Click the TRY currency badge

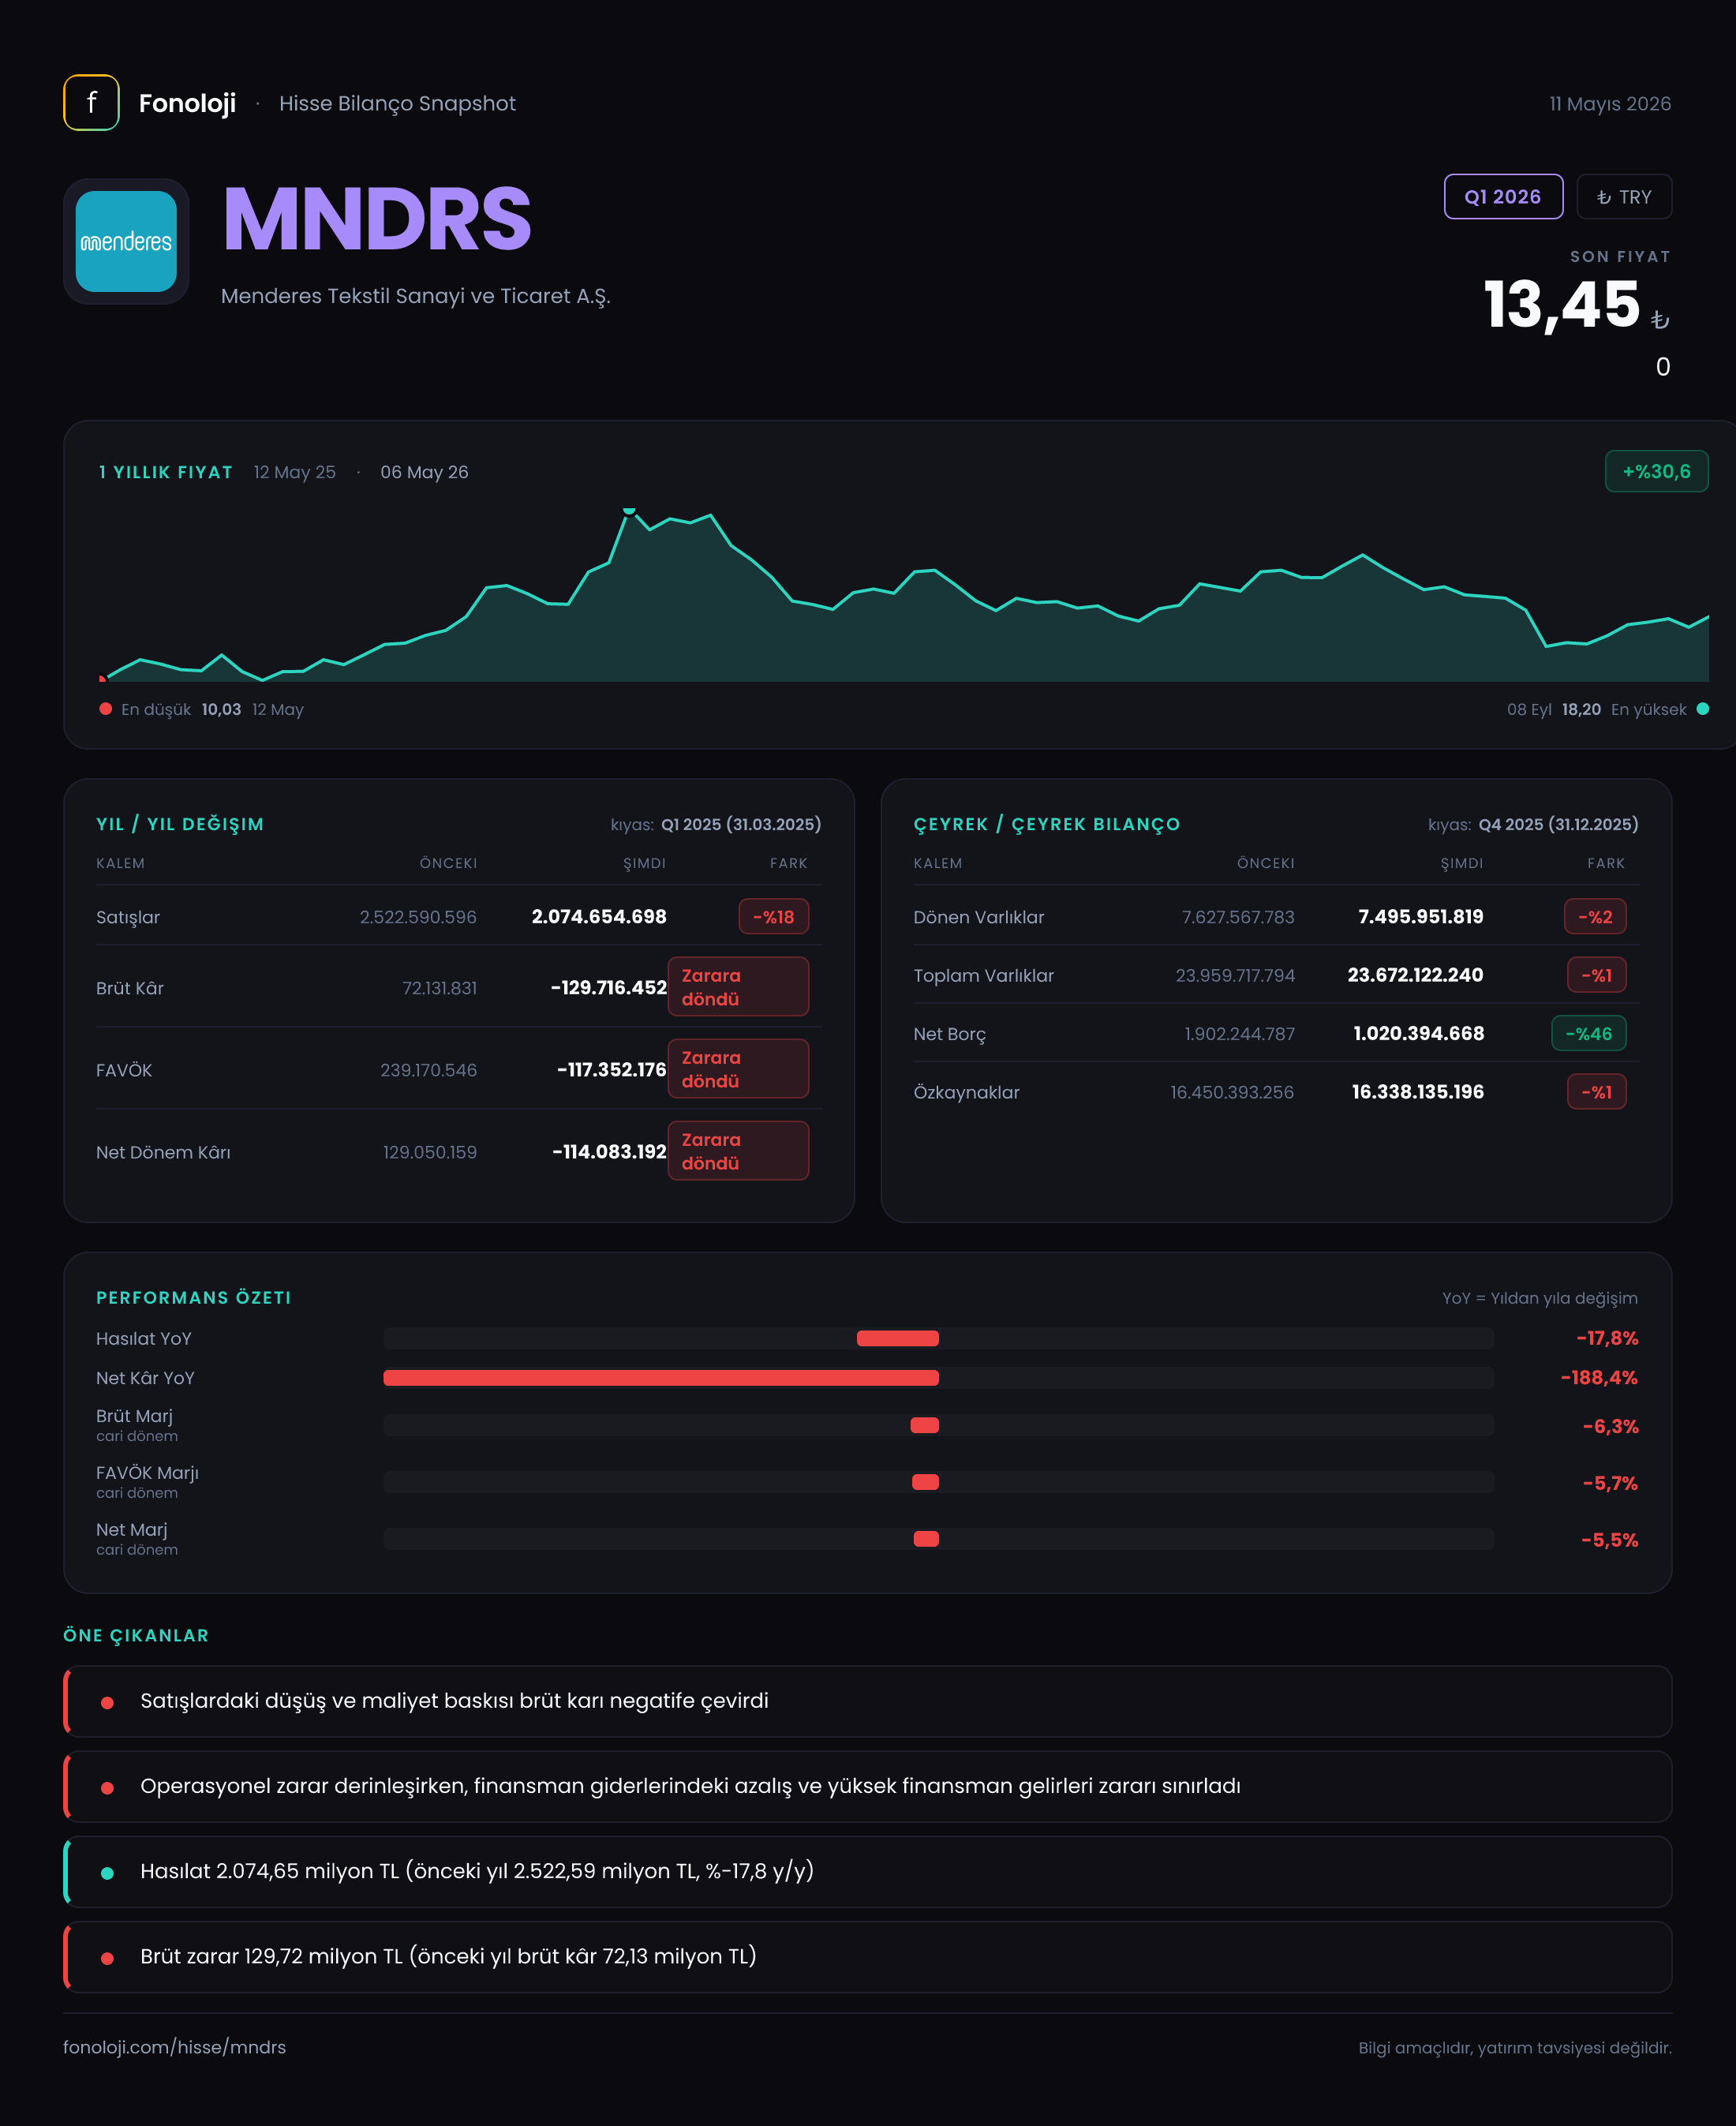click(x=1624, y=197)
